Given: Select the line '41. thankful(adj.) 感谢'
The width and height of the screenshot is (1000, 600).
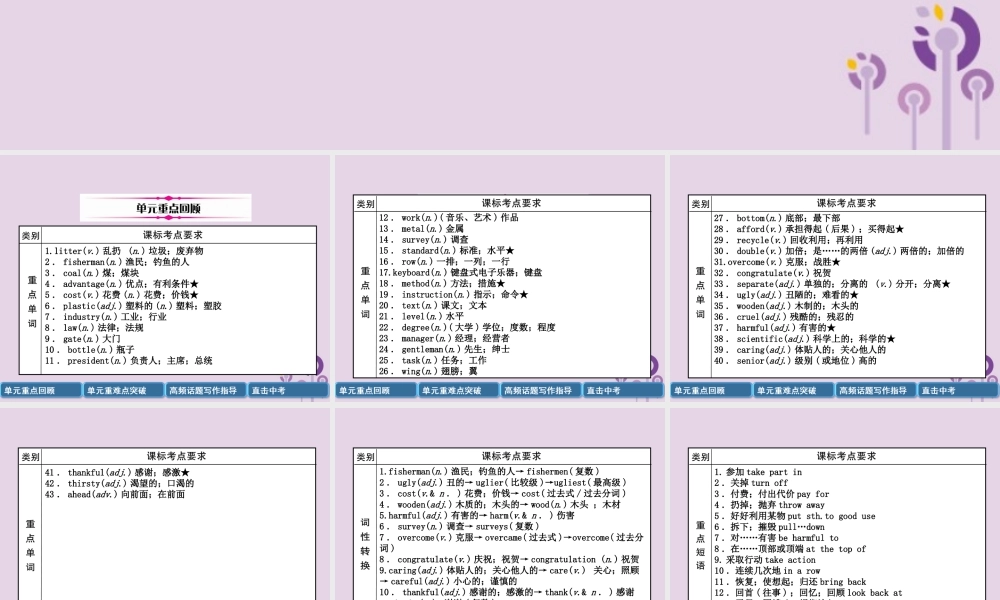Looking at the screenshot, I should (x=117, y=472).
